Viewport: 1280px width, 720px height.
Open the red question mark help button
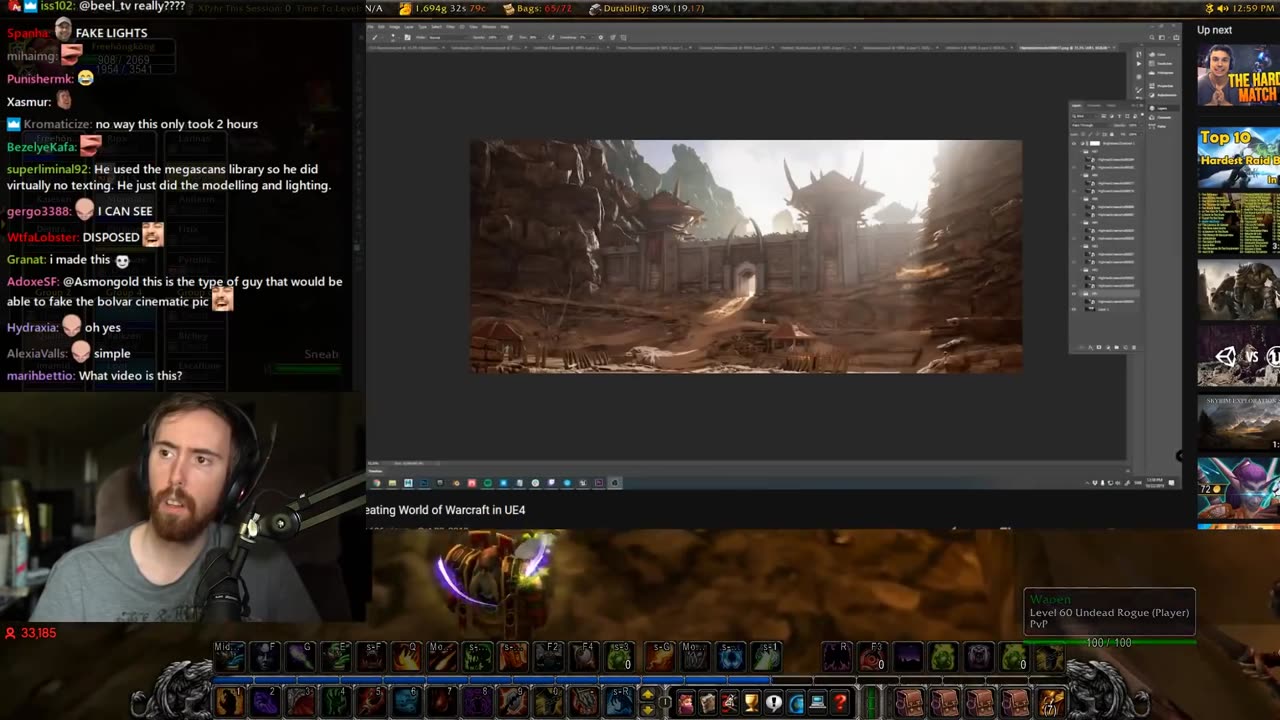click(840, 702)
